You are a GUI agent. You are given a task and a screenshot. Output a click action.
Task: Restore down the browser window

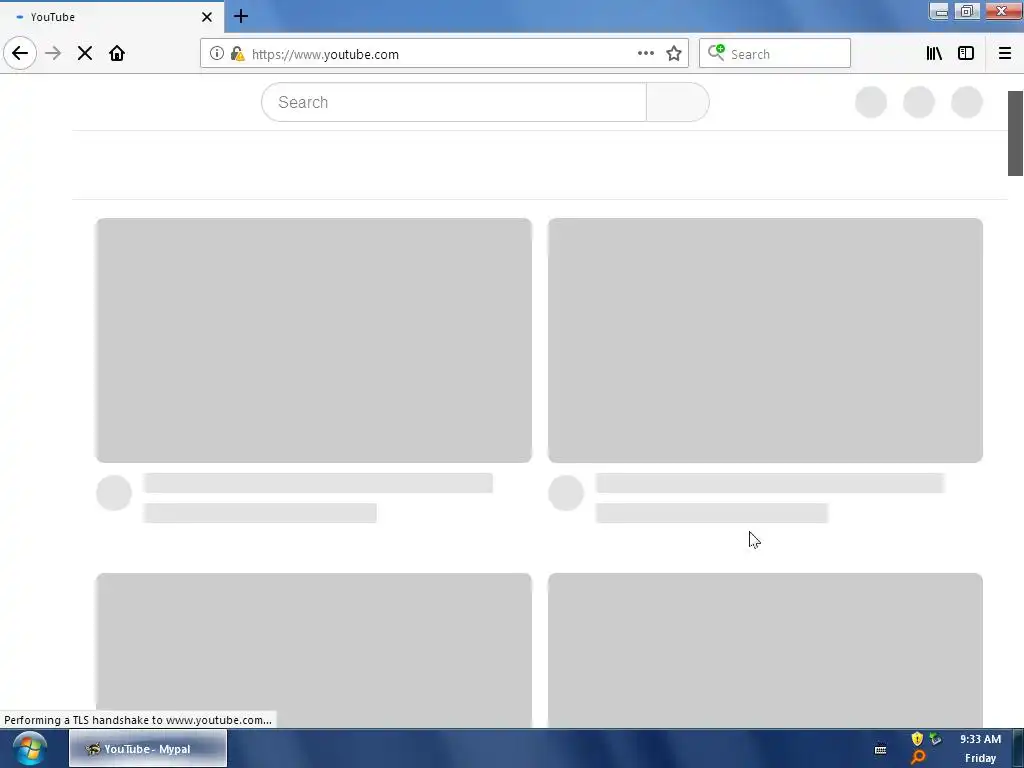967,11
